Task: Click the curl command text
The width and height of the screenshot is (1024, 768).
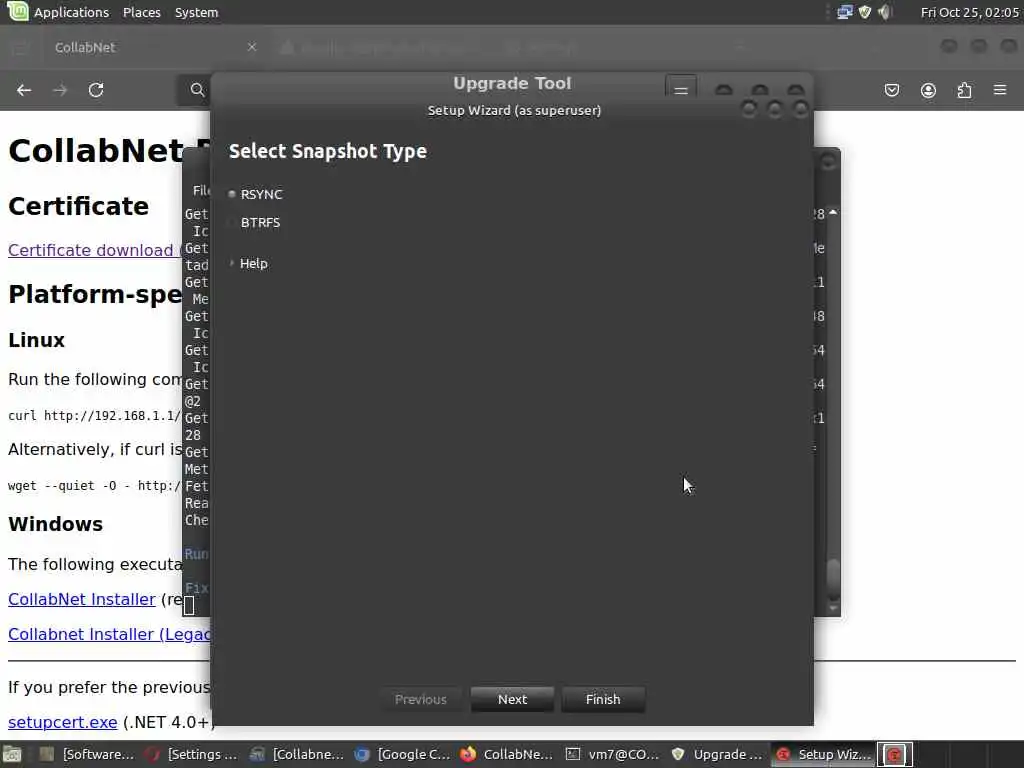Action: 94,415
